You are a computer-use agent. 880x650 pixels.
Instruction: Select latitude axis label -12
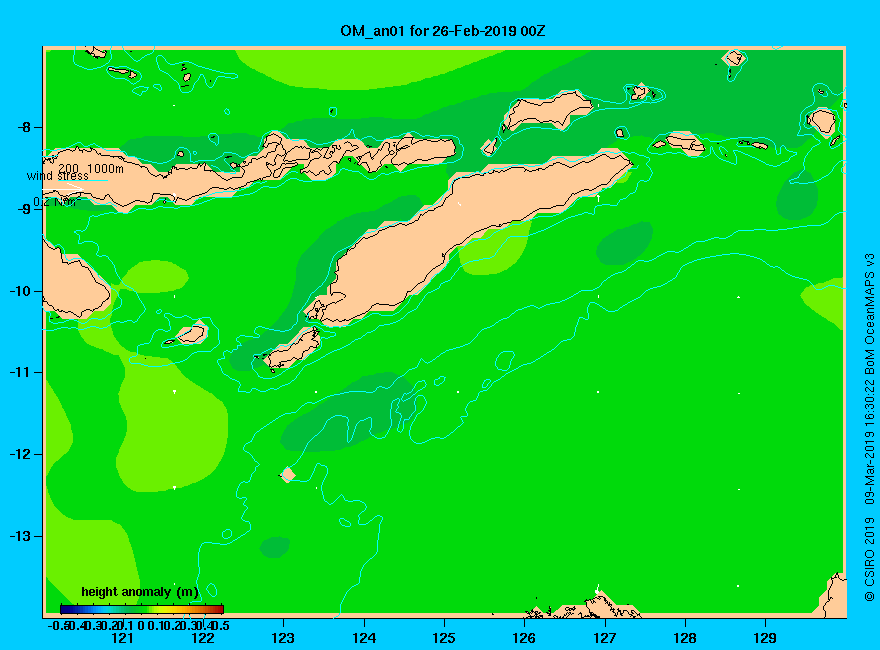pyautogui.click(x=21, y=454)
